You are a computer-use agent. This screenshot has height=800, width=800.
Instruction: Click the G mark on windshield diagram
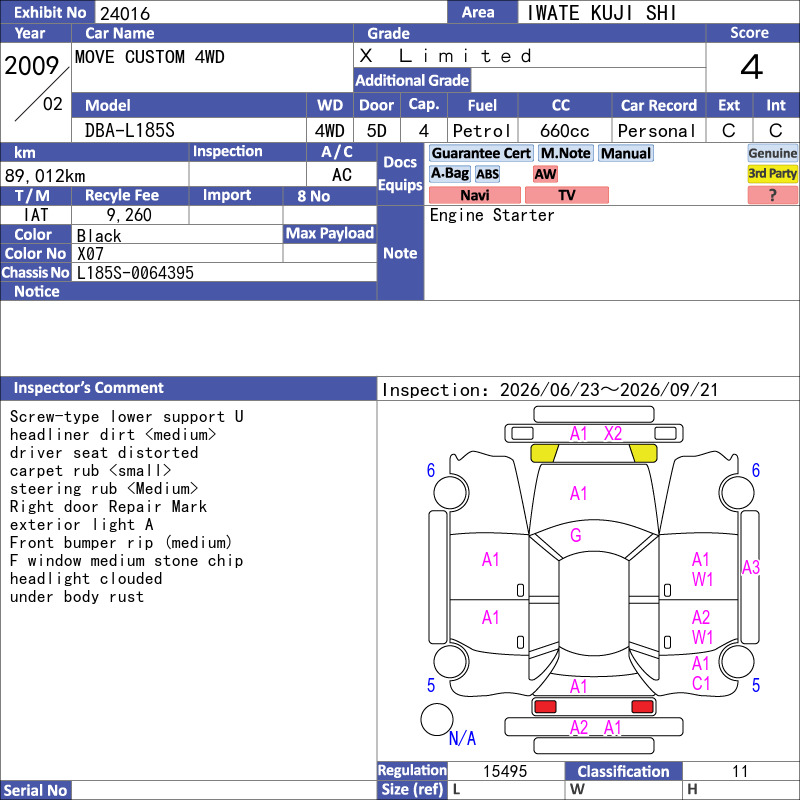coord(576,535)
